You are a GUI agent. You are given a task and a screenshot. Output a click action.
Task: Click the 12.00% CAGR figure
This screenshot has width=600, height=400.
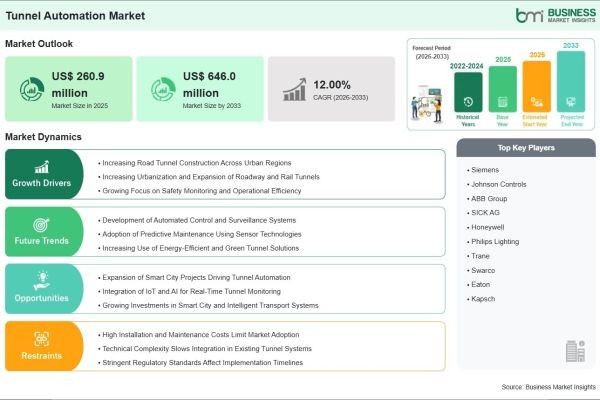(332, 85)
